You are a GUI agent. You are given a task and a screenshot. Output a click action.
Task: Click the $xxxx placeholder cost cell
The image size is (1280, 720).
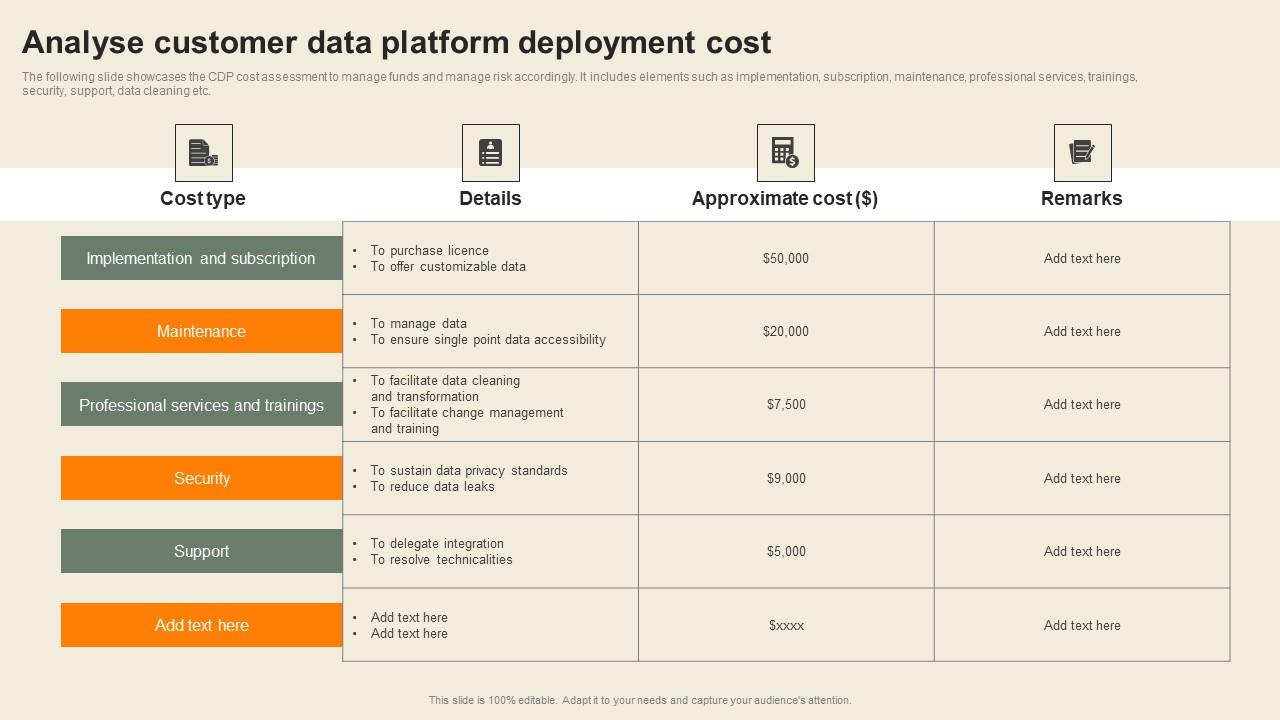click(786, 625)
